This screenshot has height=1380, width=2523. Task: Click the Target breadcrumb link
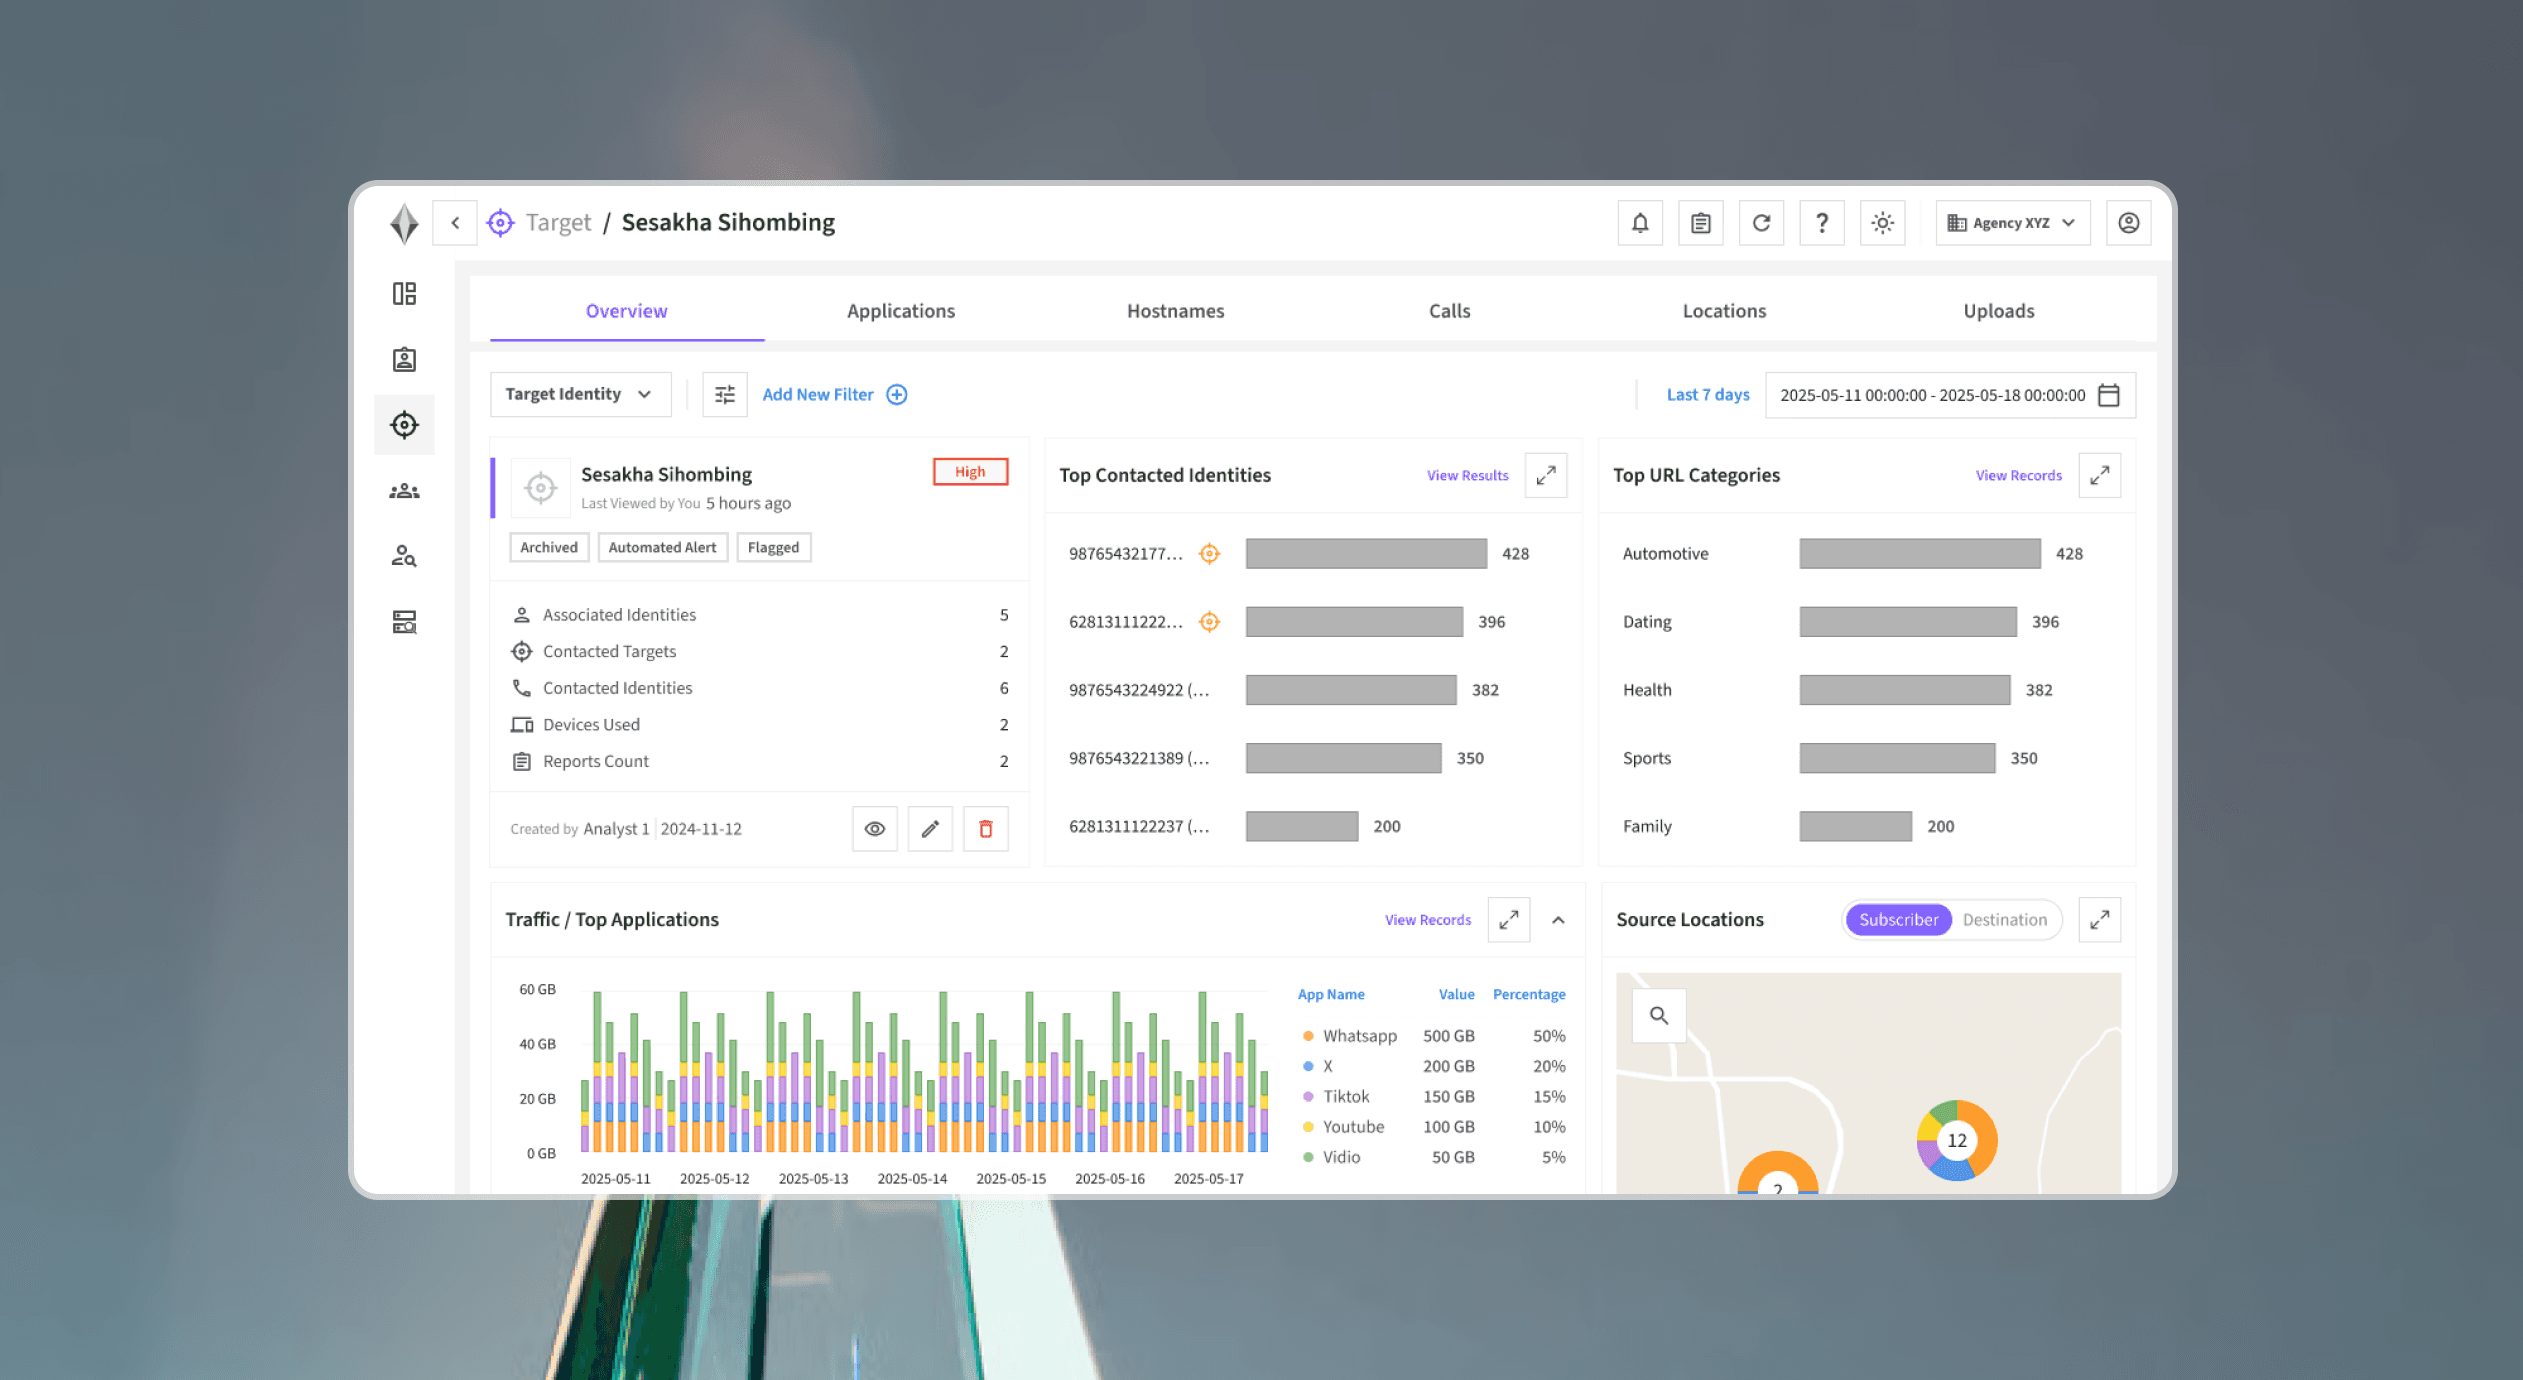pyautogui.click(x=558, y=223)
